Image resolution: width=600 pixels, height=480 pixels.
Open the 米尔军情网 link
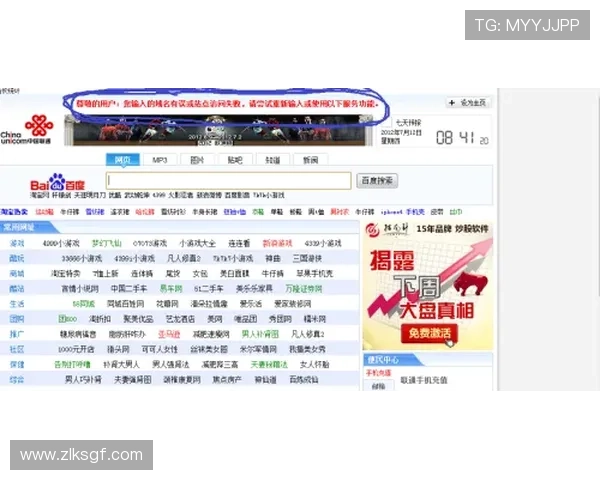258,349
